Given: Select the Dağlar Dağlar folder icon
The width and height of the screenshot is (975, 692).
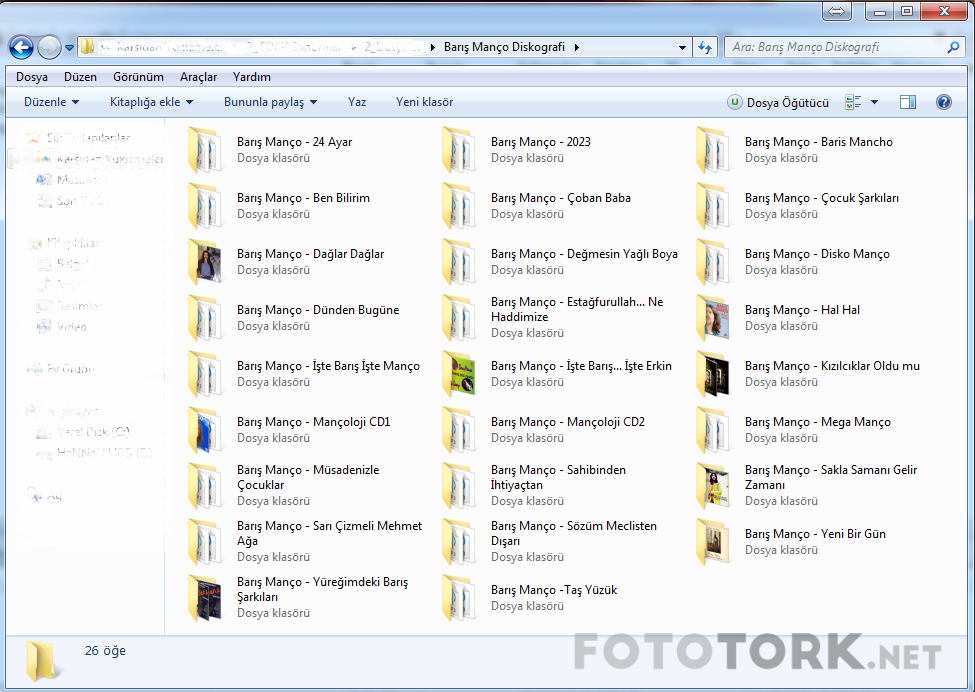Looking at the screenshot, I should 205,261.
